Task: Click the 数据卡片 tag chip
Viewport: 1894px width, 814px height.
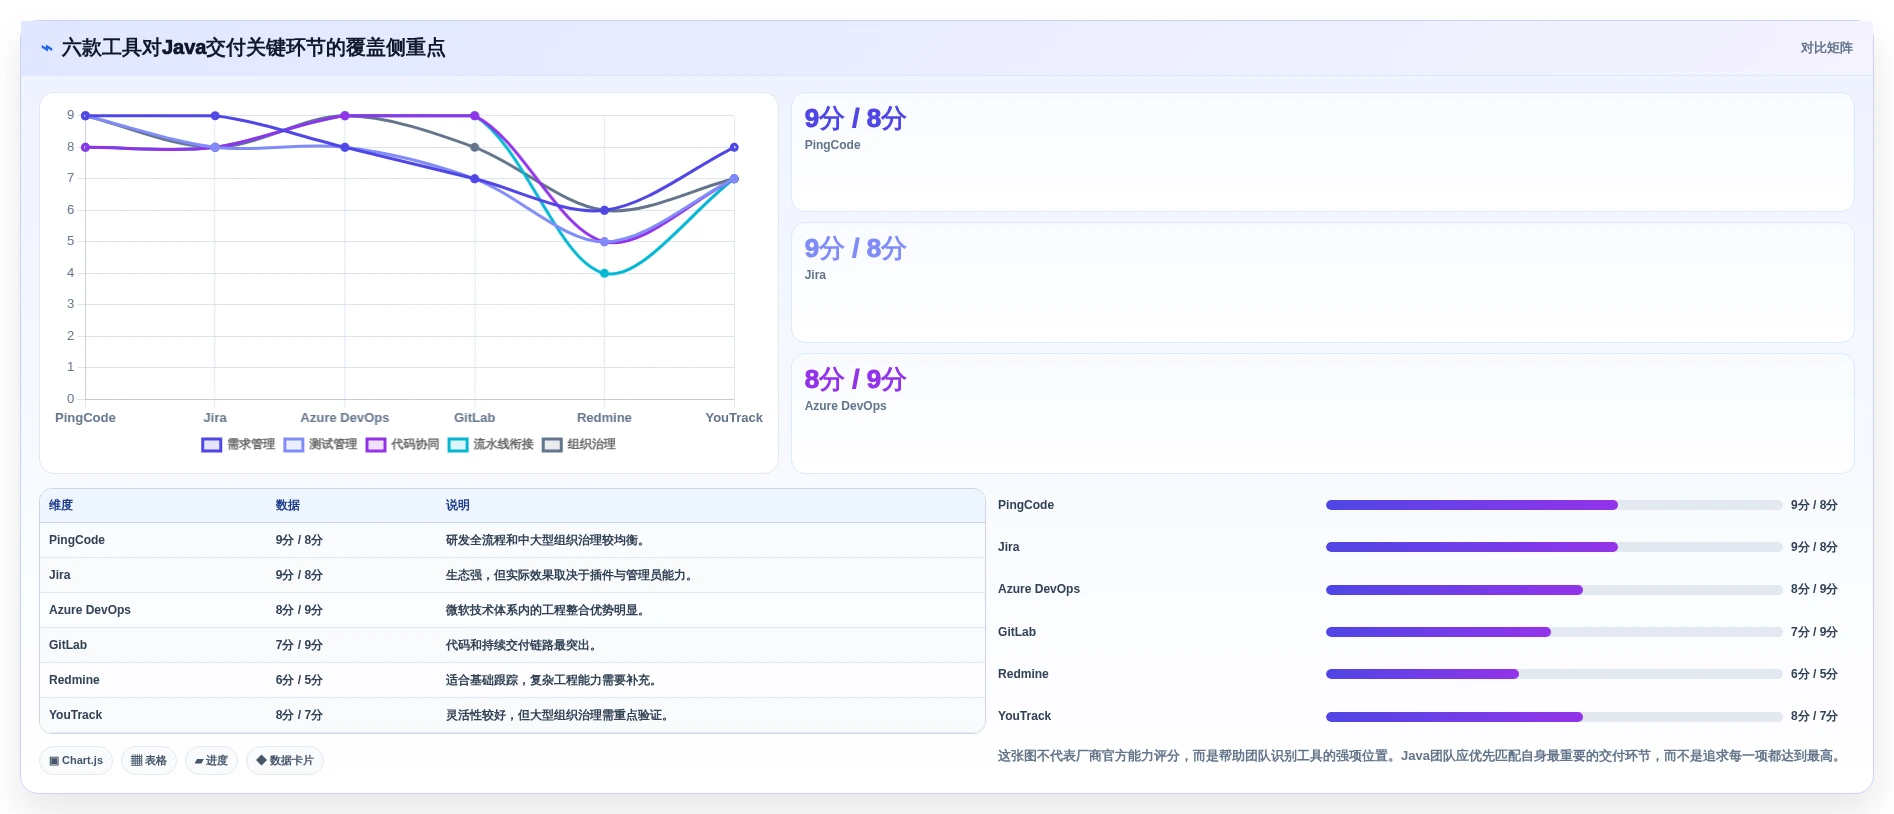Action: pos(285,761)
